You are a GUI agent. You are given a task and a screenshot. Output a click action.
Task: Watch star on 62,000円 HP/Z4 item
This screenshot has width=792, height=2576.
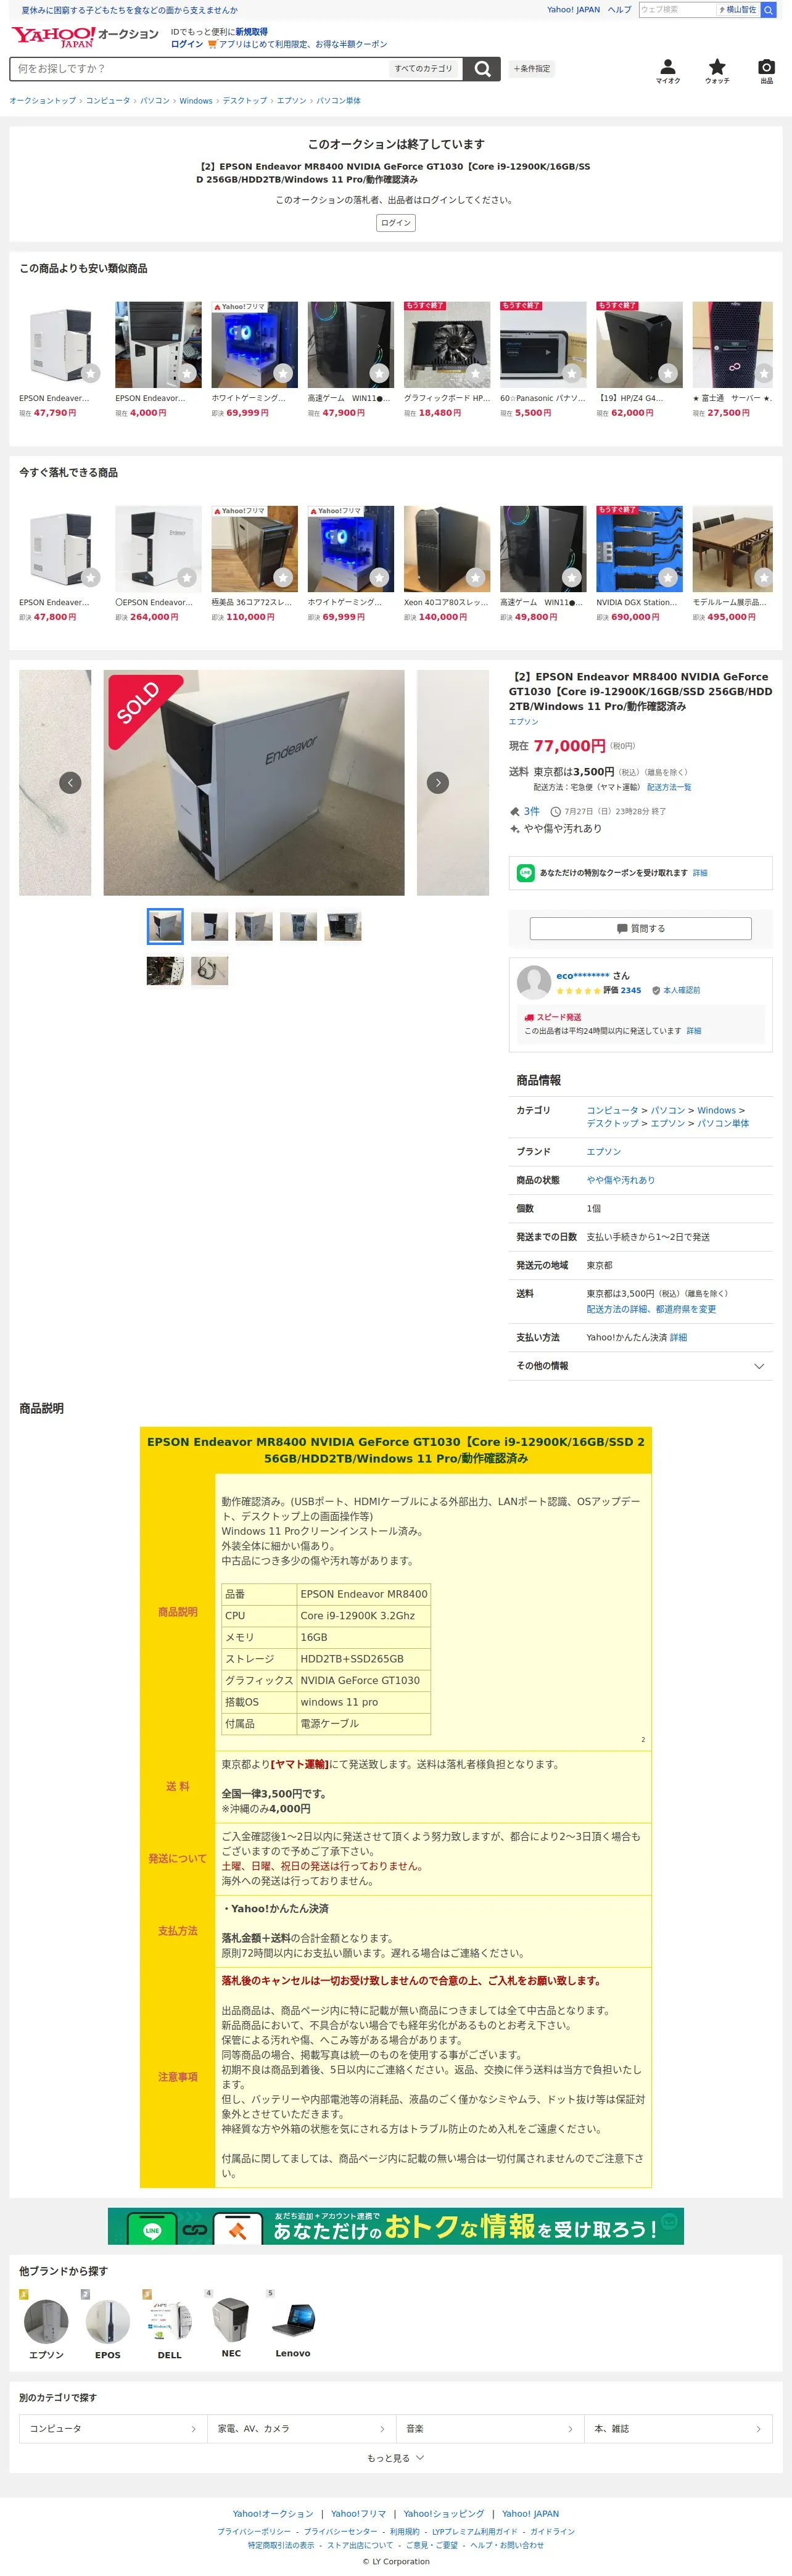click(668, 374)
